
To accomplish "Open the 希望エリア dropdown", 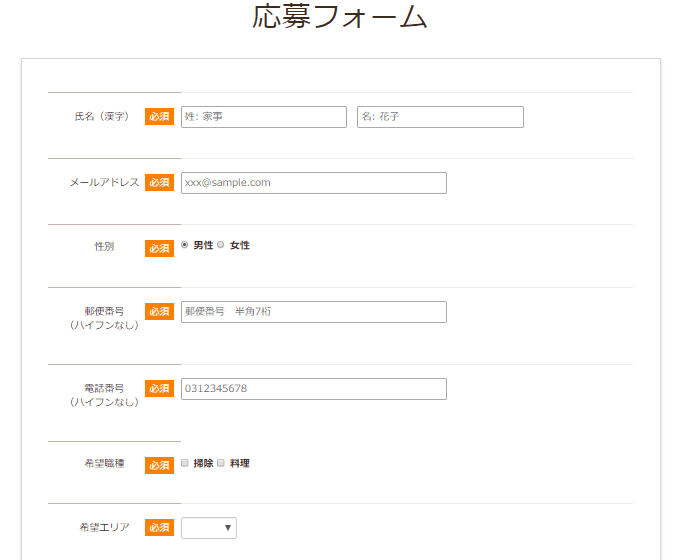I will (x=209, y=528).
